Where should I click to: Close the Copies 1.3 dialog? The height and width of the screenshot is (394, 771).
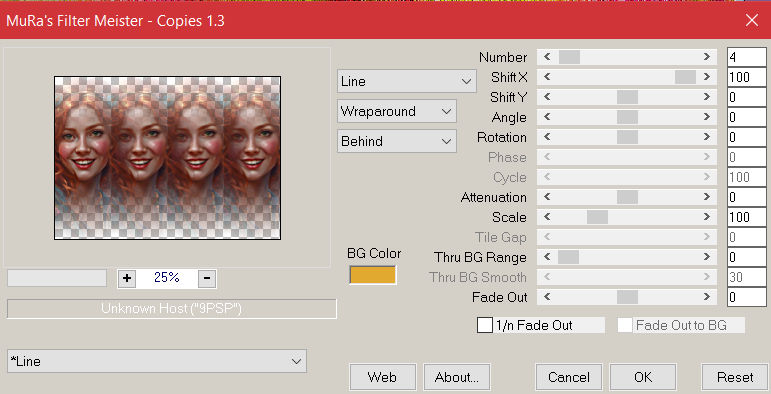click(x=751, y=20)
